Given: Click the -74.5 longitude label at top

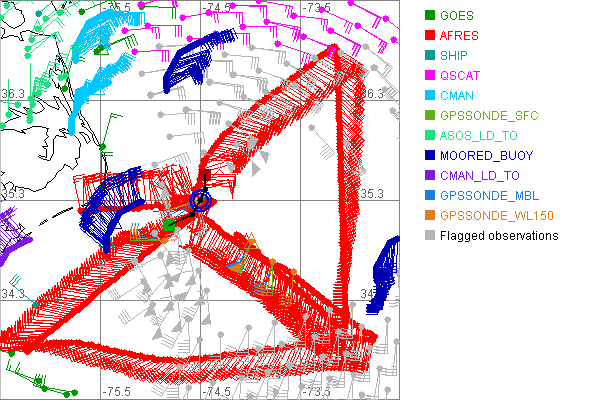Looking at the screenshot, I should point(217,8).
